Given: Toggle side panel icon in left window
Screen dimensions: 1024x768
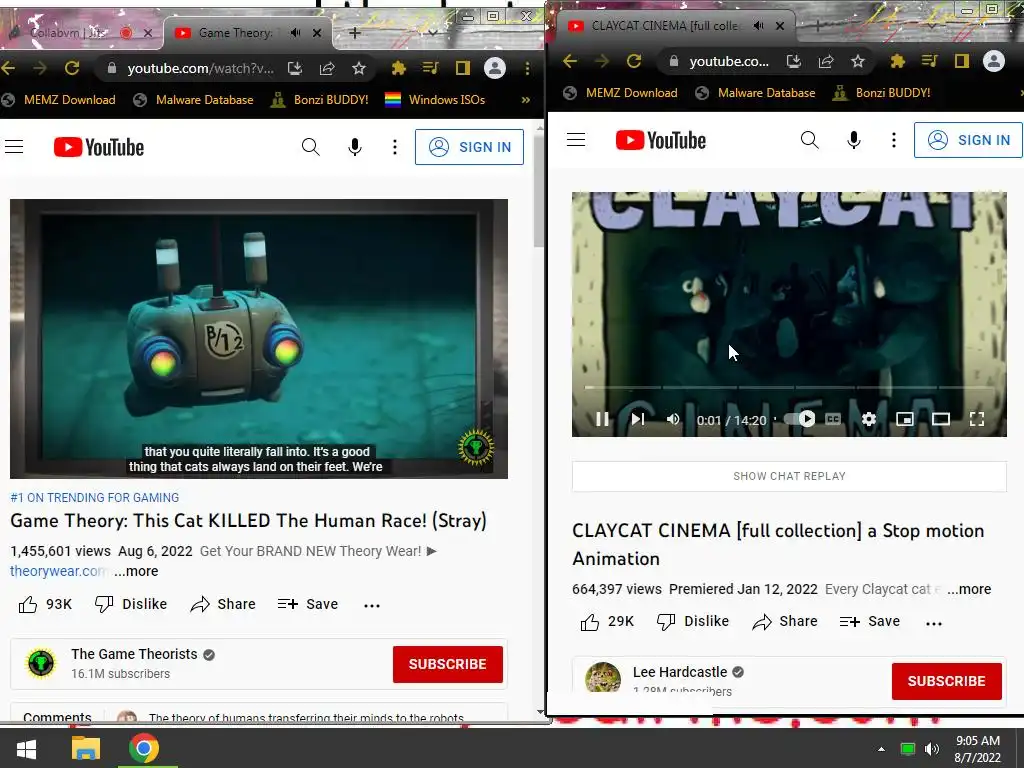Looking at the screenshot, I should point(463,68).
